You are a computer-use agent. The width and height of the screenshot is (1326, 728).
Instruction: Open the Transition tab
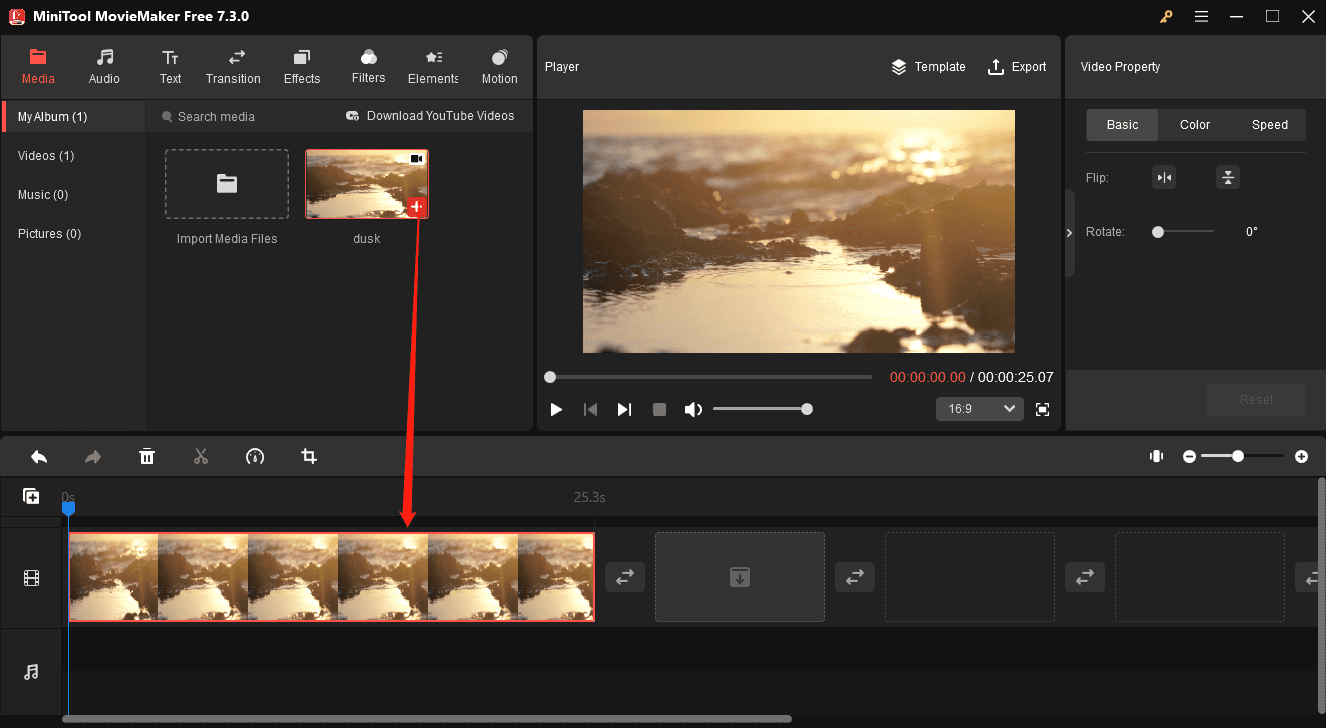[x=233, y=66]
